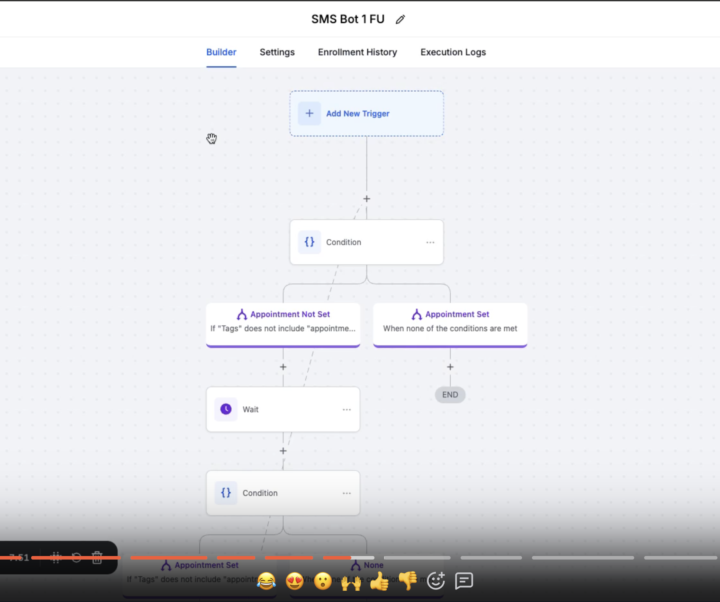Click the trash icon in recording controls
The width and height of the screenshot is (720, 602).
click(97, 557)
